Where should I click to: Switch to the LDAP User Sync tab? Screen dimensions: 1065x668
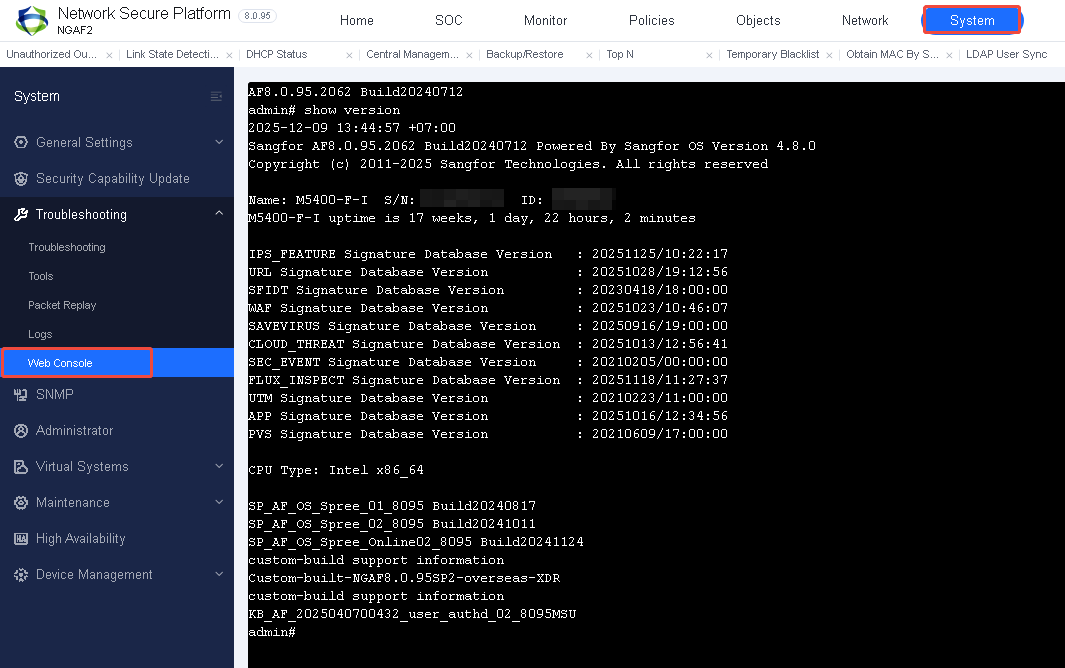(1007, 54)
